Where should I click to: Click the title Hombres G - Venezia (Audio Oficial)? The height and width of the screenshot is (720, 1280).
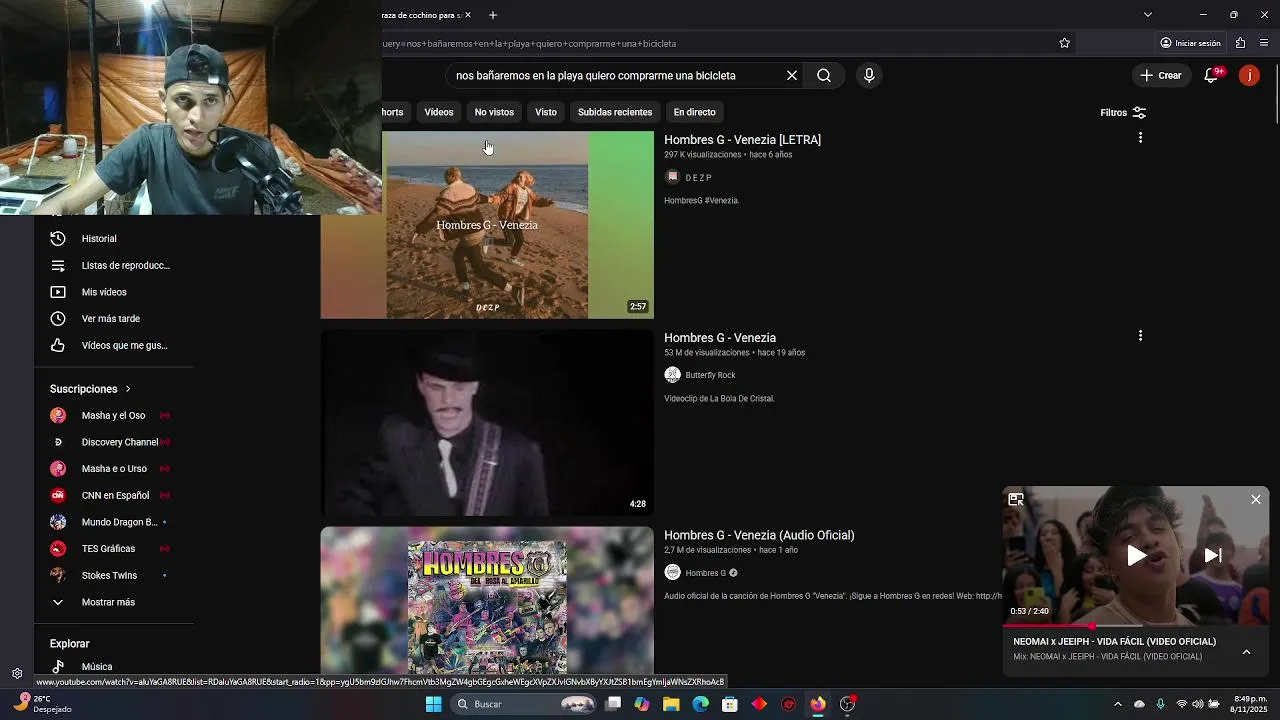point(759,535)
